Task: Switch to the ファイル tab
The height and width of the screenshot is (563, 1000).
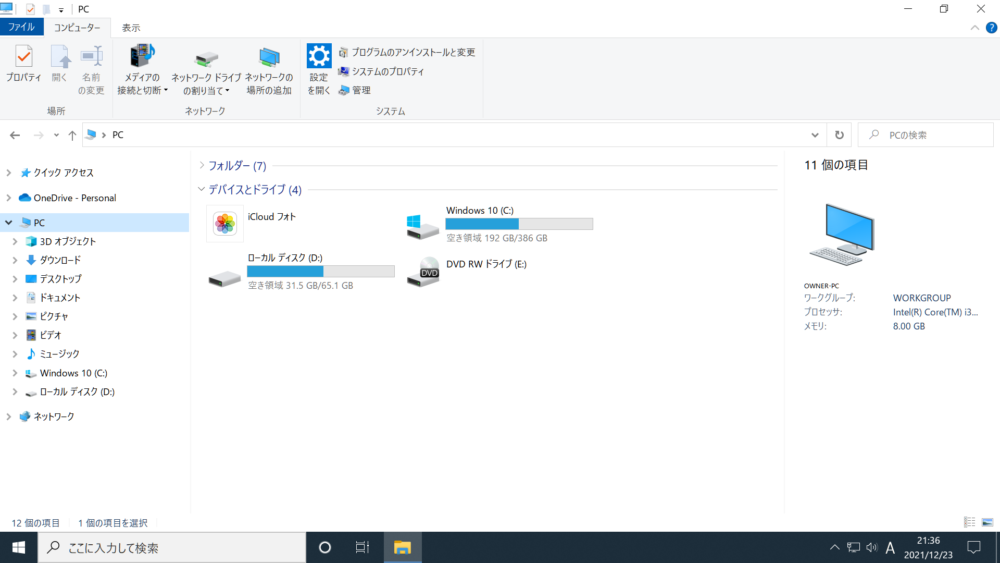Action: [x=22, y=27]
